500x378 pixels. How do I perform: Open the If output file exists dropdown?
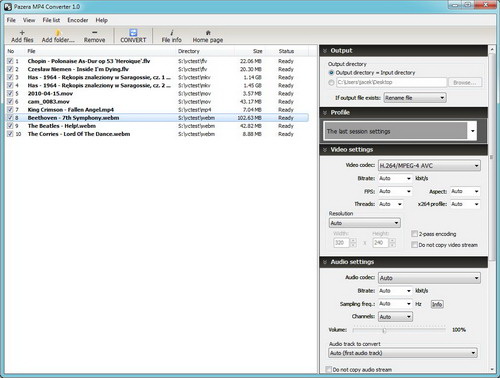(x=415, y=98)
